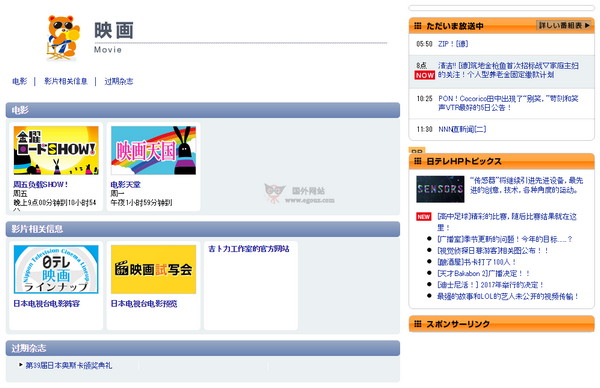Open the 视觉侦探日暮游客 topic link

coord(493,251)
